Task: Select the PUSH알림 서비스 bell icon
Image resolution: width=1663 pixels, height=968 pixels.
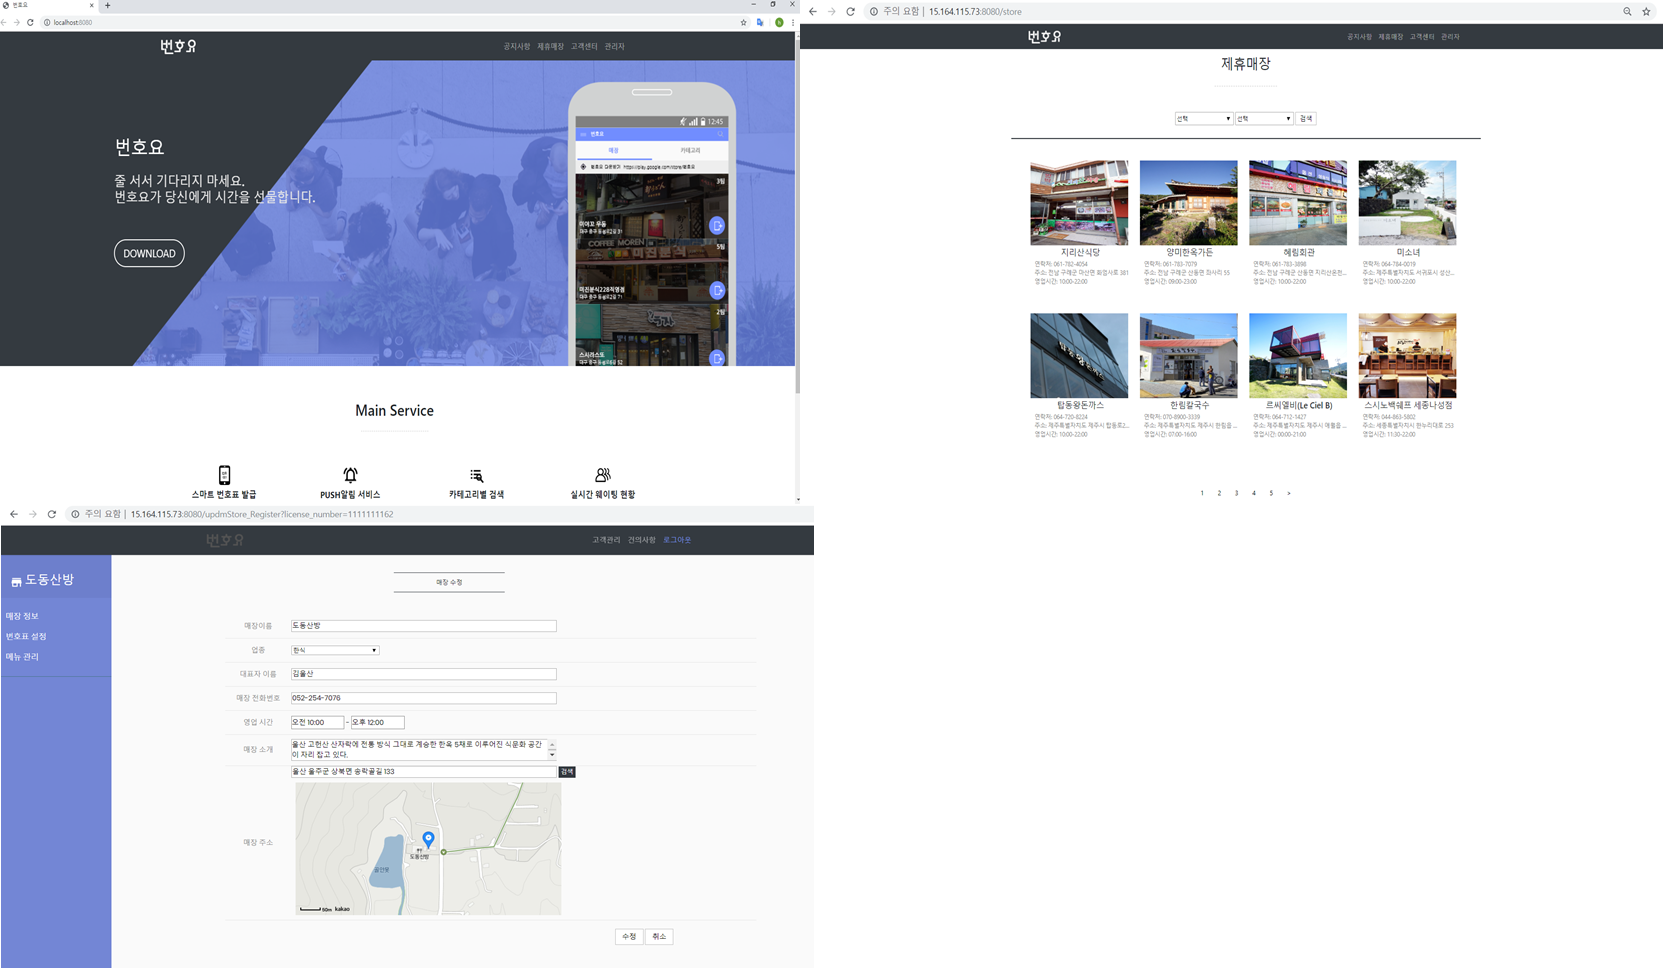Action: pos(350,475)
